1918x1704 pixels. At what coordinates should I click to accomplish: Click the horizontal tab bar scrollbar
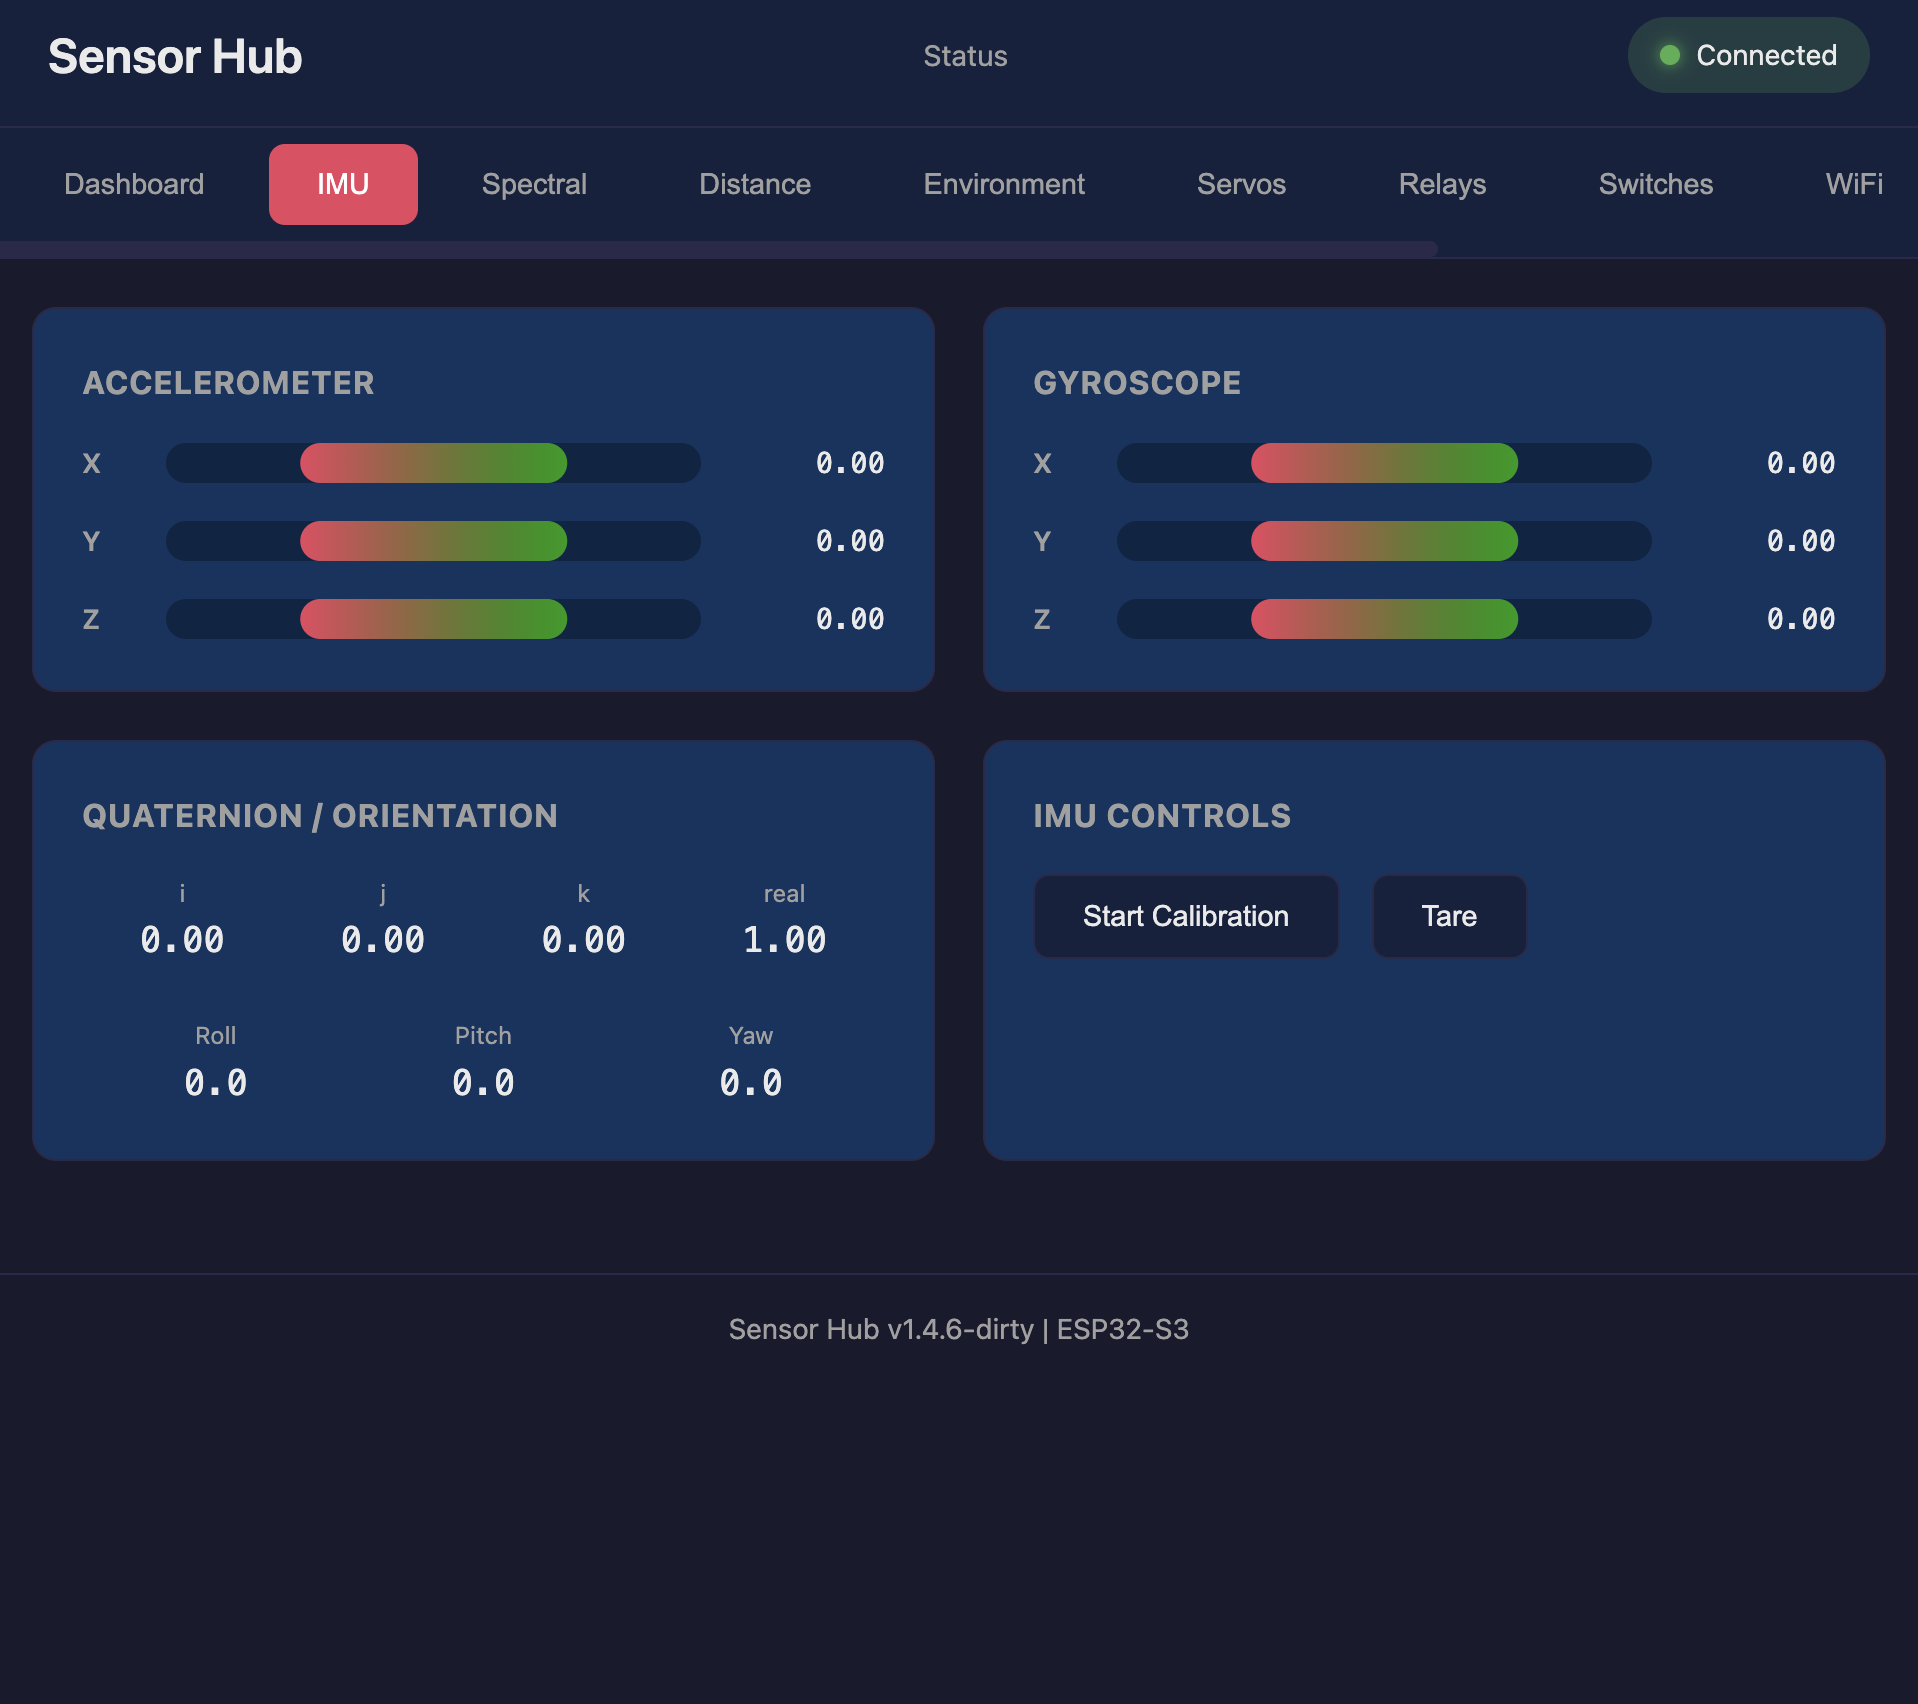[718, 249]
